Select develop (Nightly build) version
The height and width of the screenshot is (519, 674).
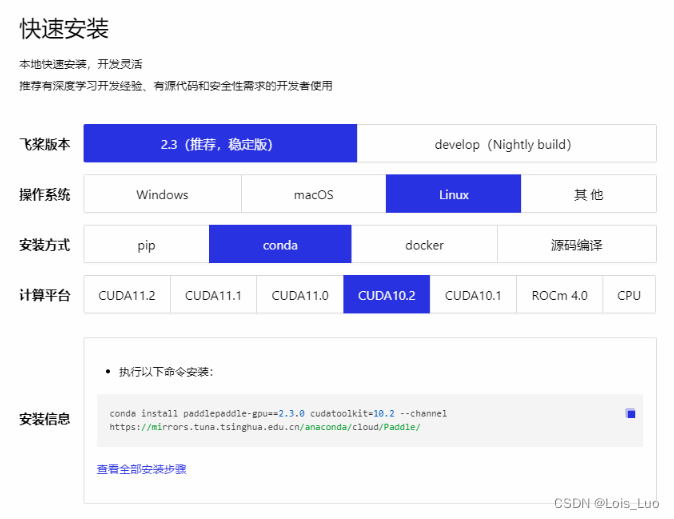tap(506, 144)
